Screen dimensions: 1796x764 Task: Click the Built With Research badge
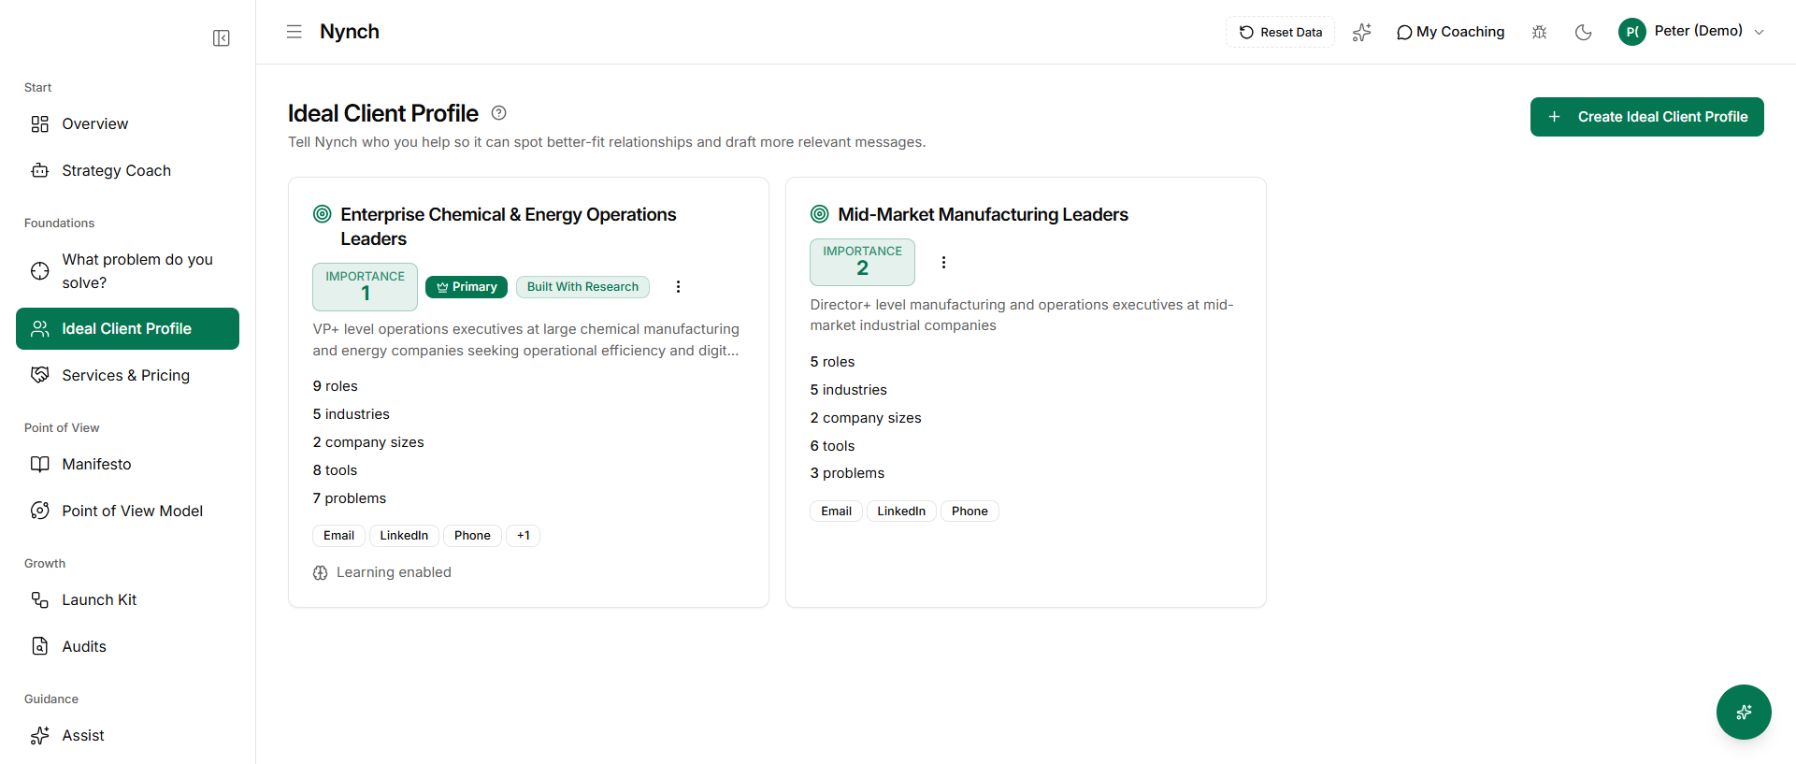coord(583,287)
